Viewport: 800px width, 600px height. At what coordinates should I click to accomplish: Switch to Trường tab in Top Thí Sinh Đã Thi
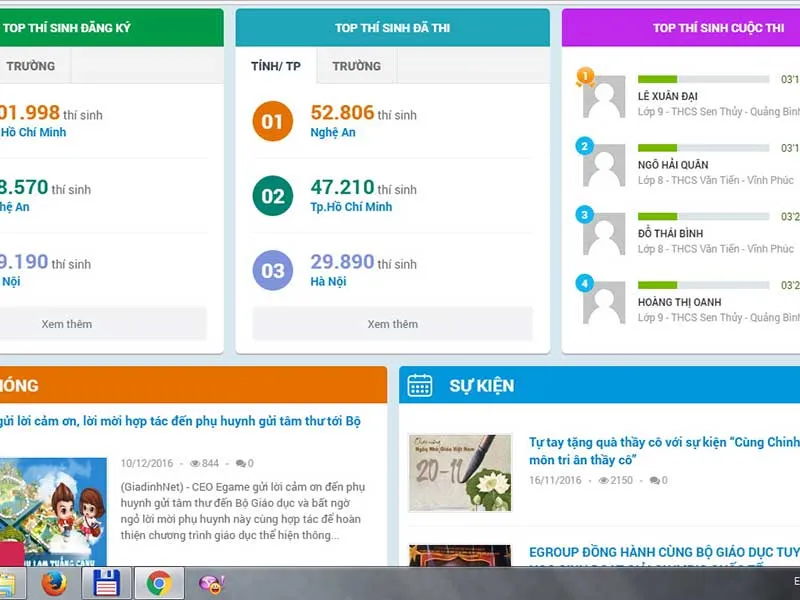point(356,66)
